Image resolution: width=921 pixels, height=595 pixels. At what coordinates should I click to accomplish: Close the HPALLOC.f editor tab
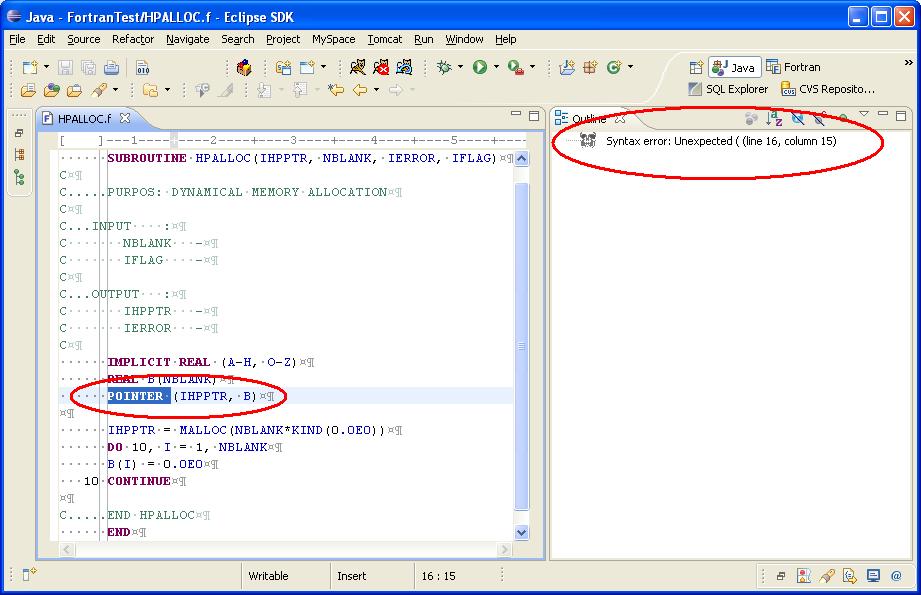(x=125, y=118)
